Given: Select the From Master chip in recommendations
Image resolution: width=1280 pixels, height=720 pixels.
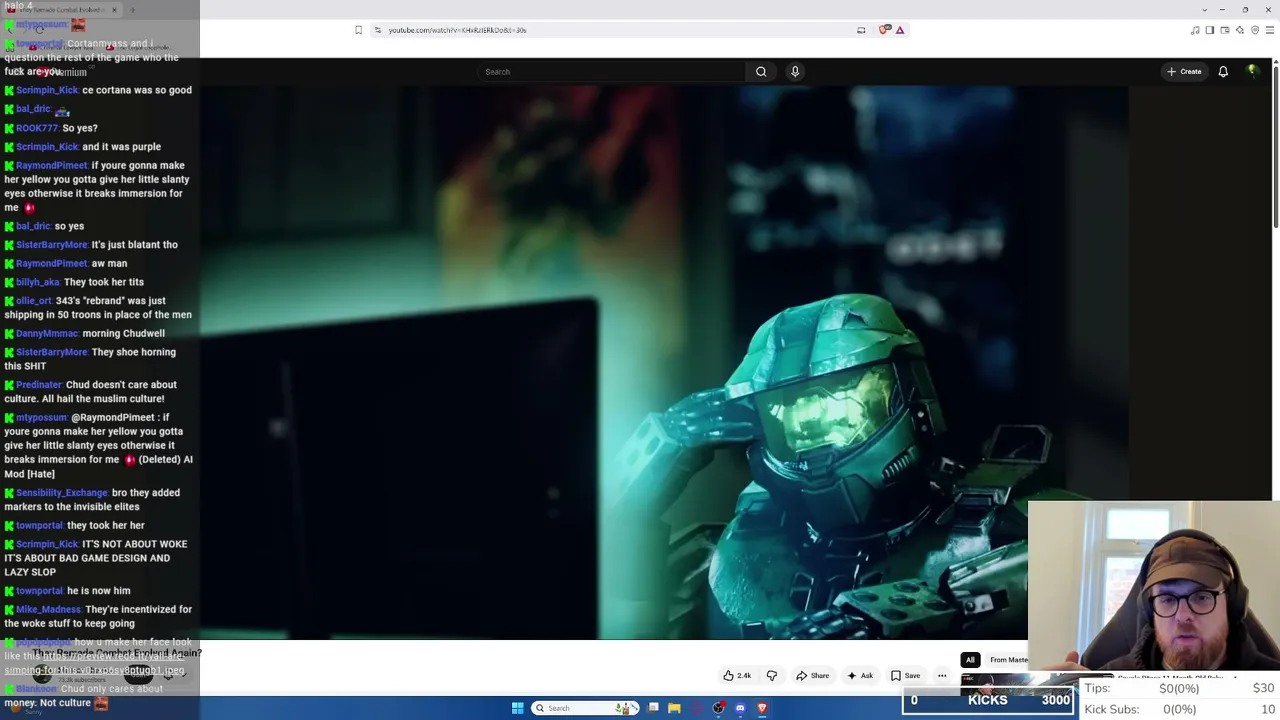Looking at the screenshot, I should pyautogui.click(x=1008, y=660).
